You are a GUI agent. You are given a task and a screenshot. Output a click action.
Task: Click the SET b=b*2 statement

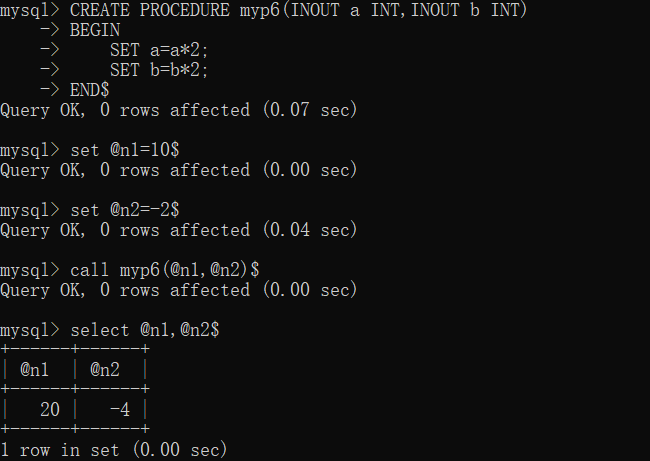pyautogui.click(x=159, y=70)
